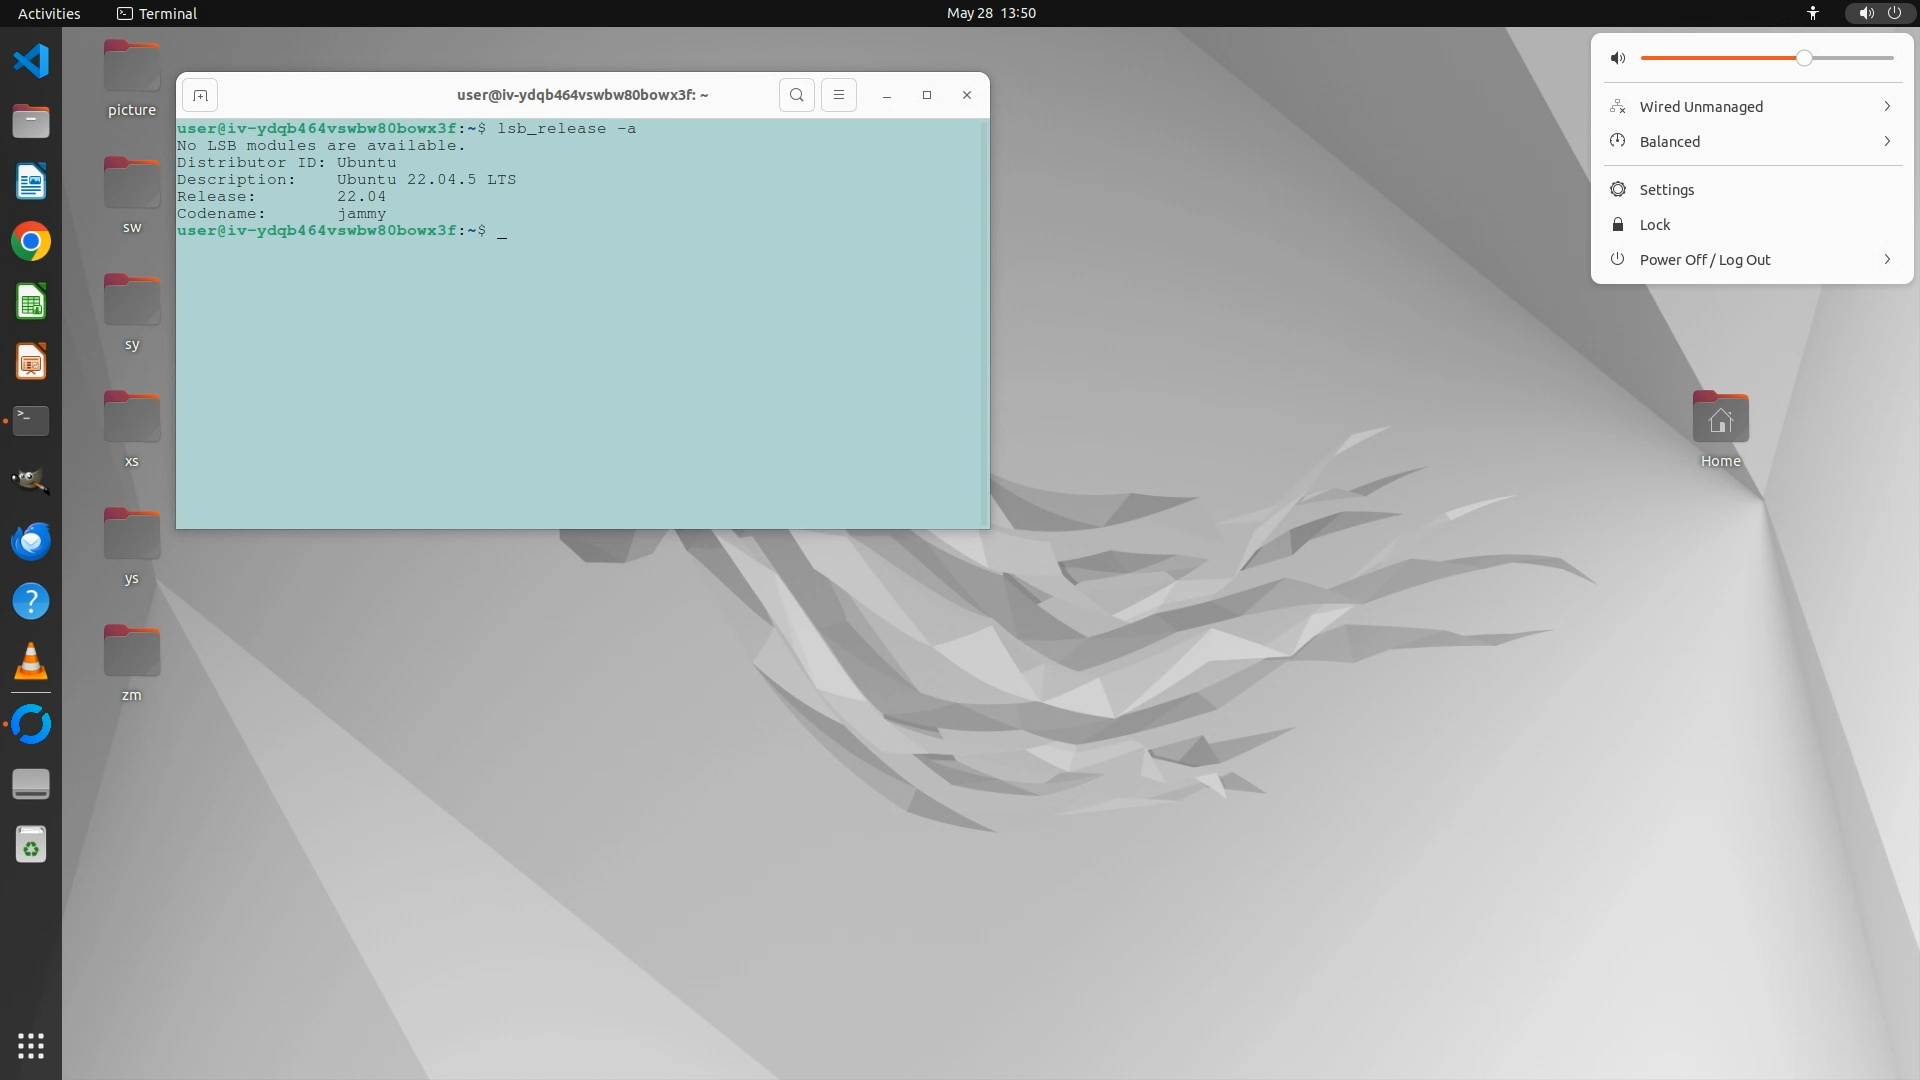Image resolution: width=1920 pixels, height=1080 pixels.
Task: Open Settings from system menu
Action: [1666, 190]
